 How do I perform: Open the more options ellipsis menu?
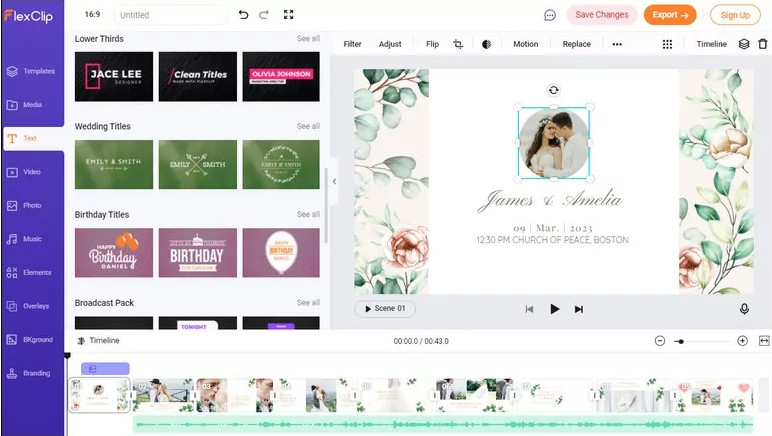616,44
